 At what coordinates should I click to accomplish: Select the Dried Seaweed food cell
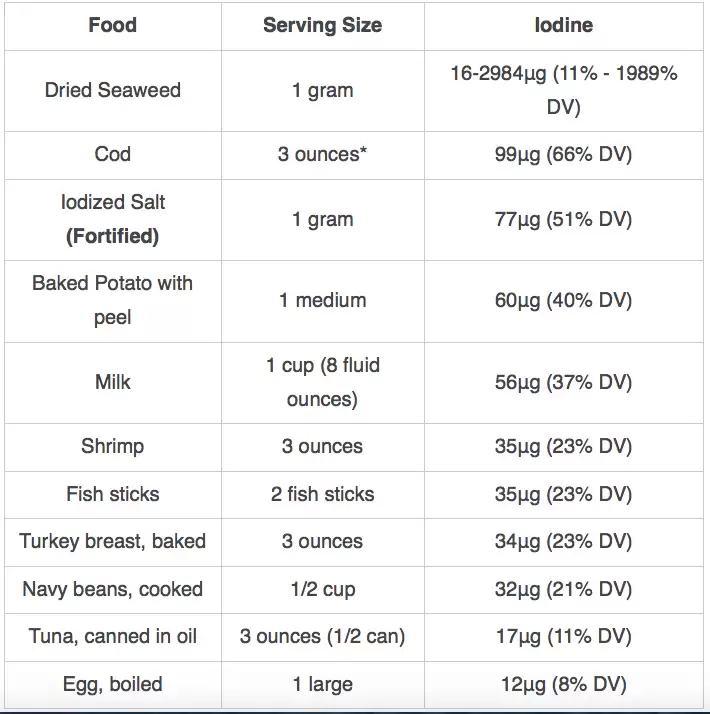pos(112,90)
